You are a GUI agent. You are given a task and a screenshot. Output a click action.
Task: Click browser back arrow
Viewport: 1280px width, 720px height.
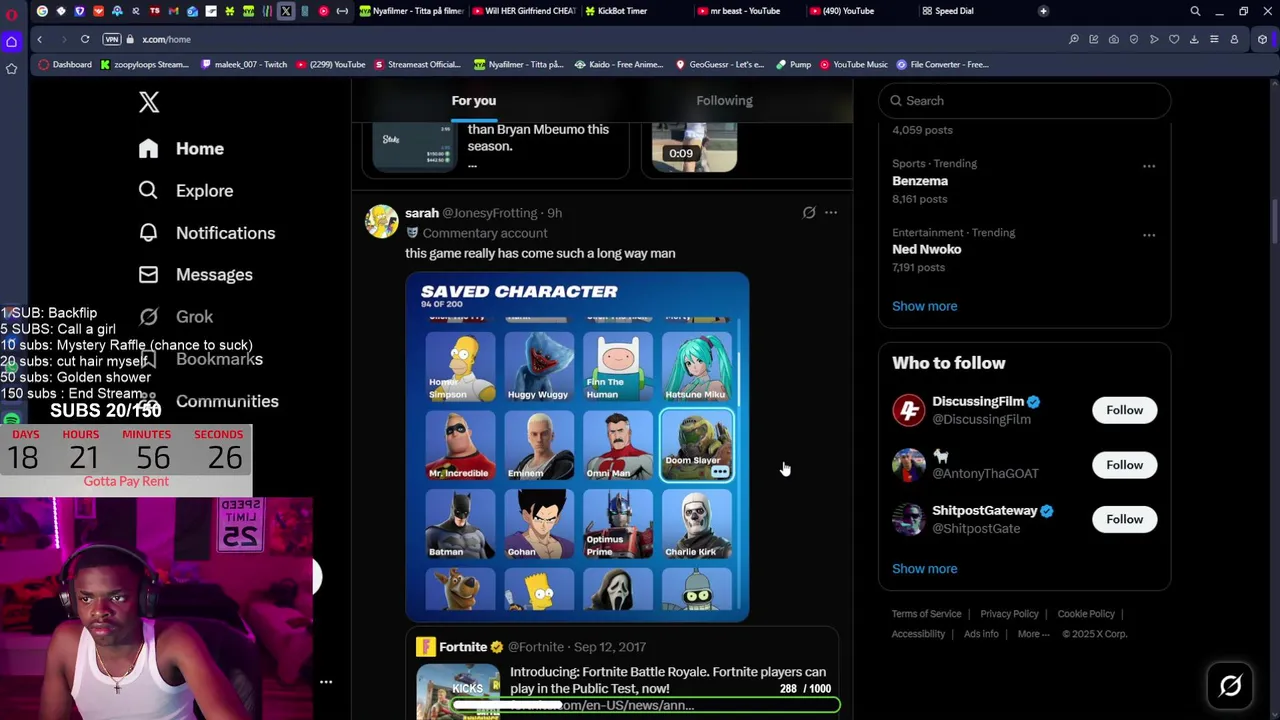[40, 39]
